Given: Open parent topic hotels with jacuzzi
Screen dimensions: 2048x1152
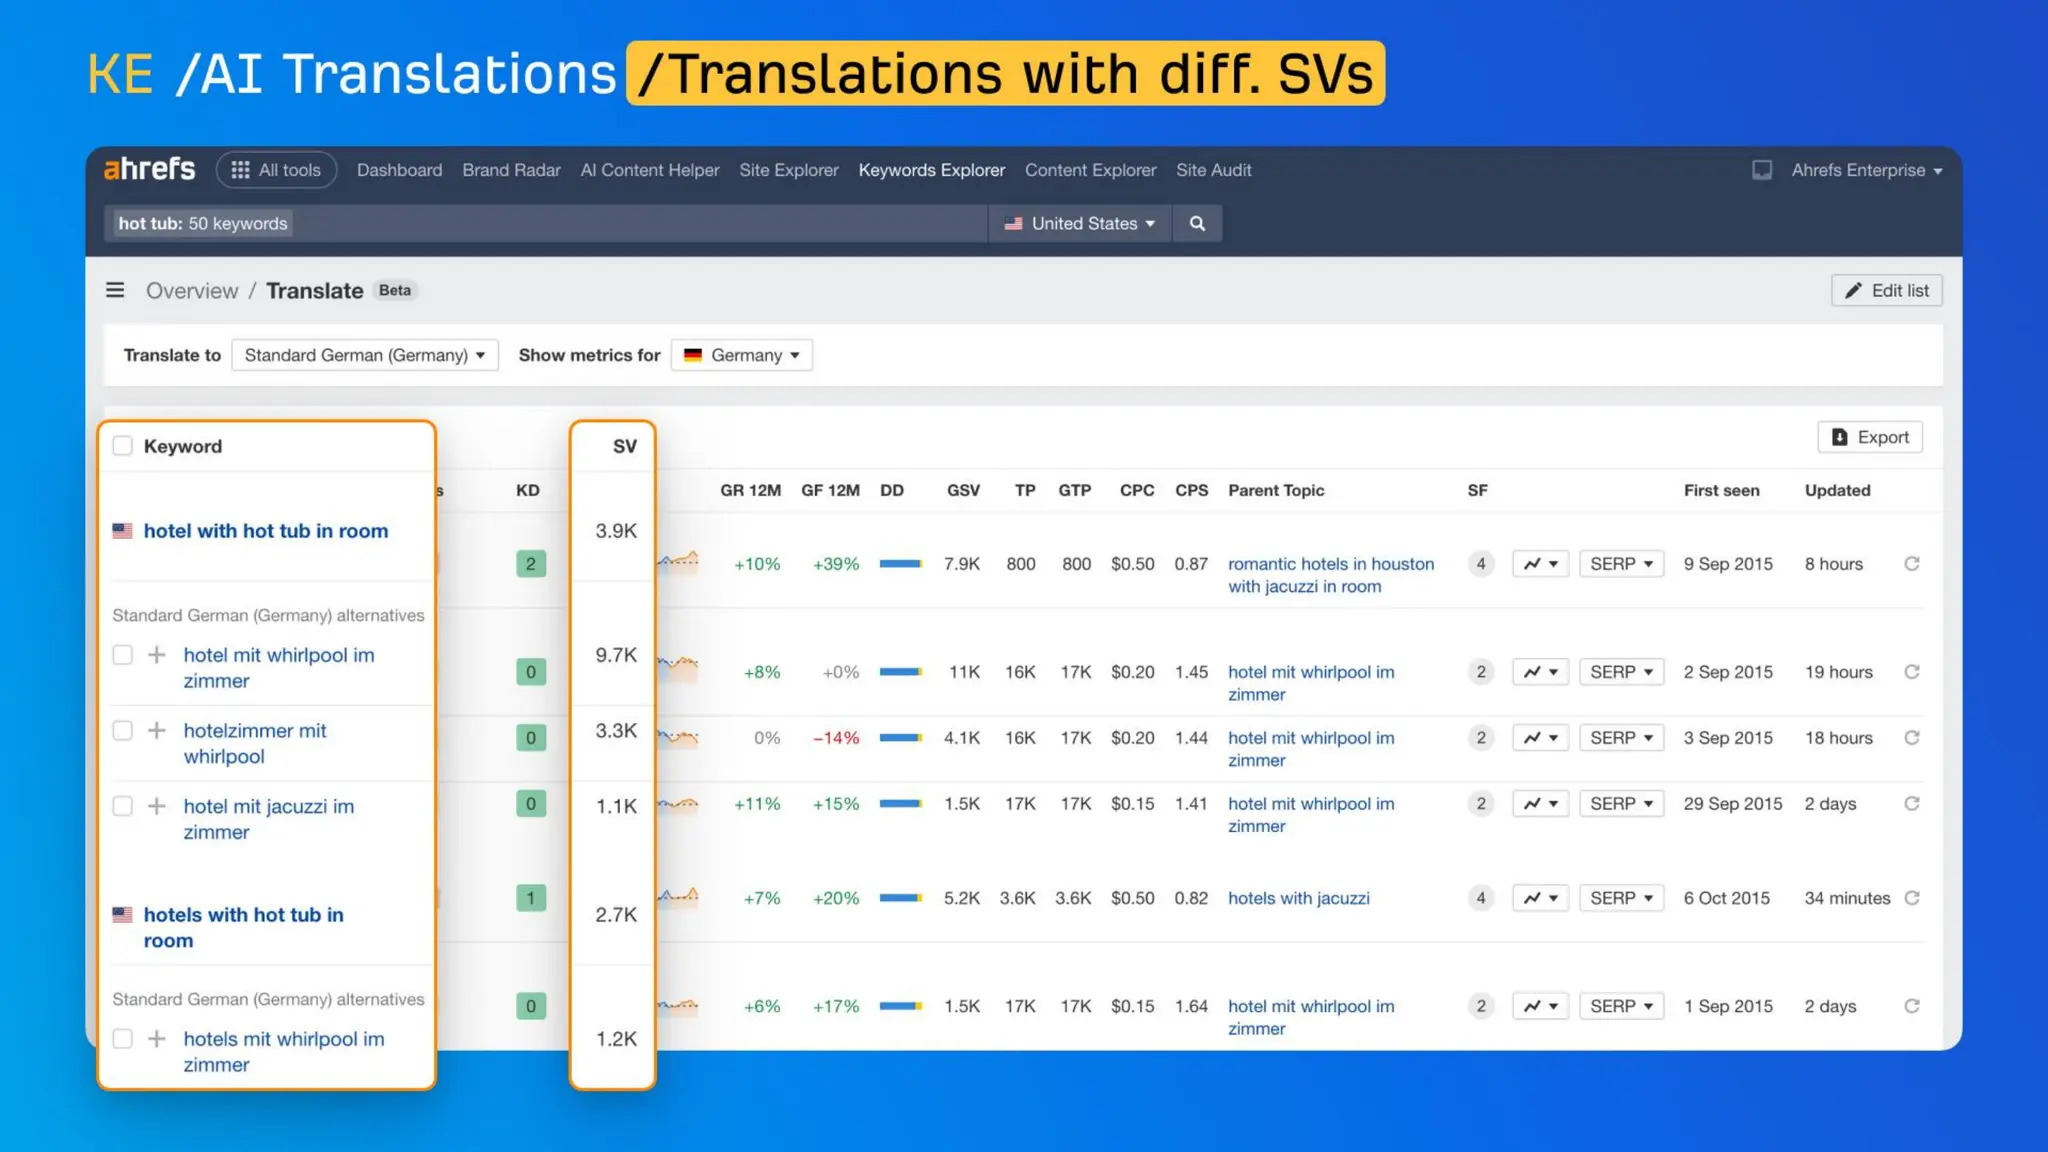Looking at the screenshot, I should point(1299,898).
